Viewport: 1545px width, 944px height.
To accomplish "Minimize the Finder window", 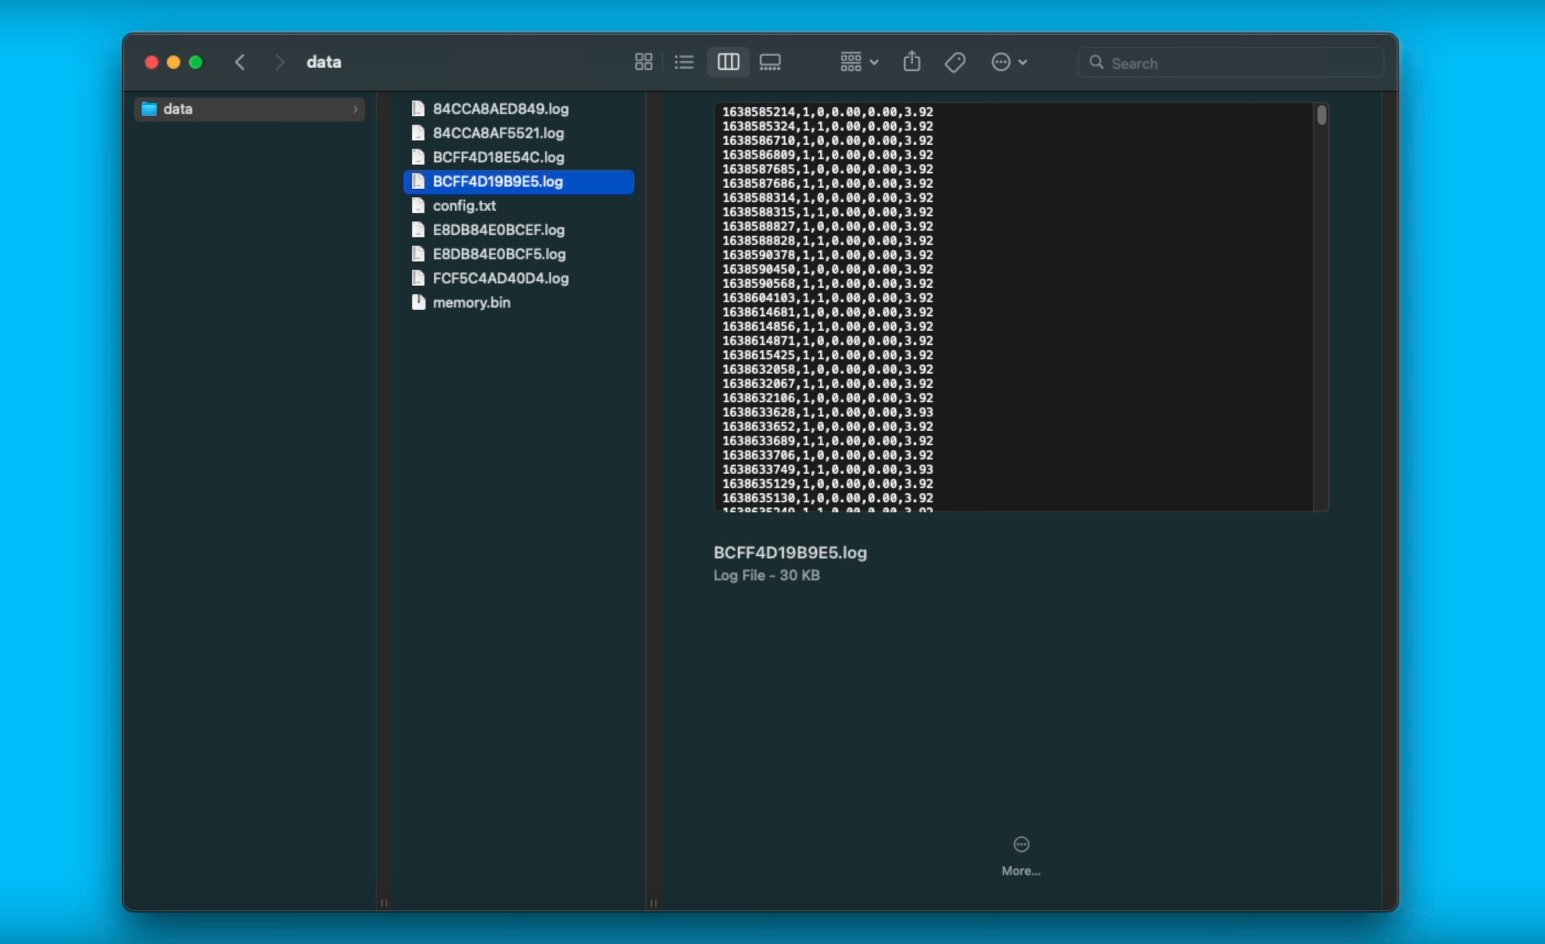I will tap(174, 62).
